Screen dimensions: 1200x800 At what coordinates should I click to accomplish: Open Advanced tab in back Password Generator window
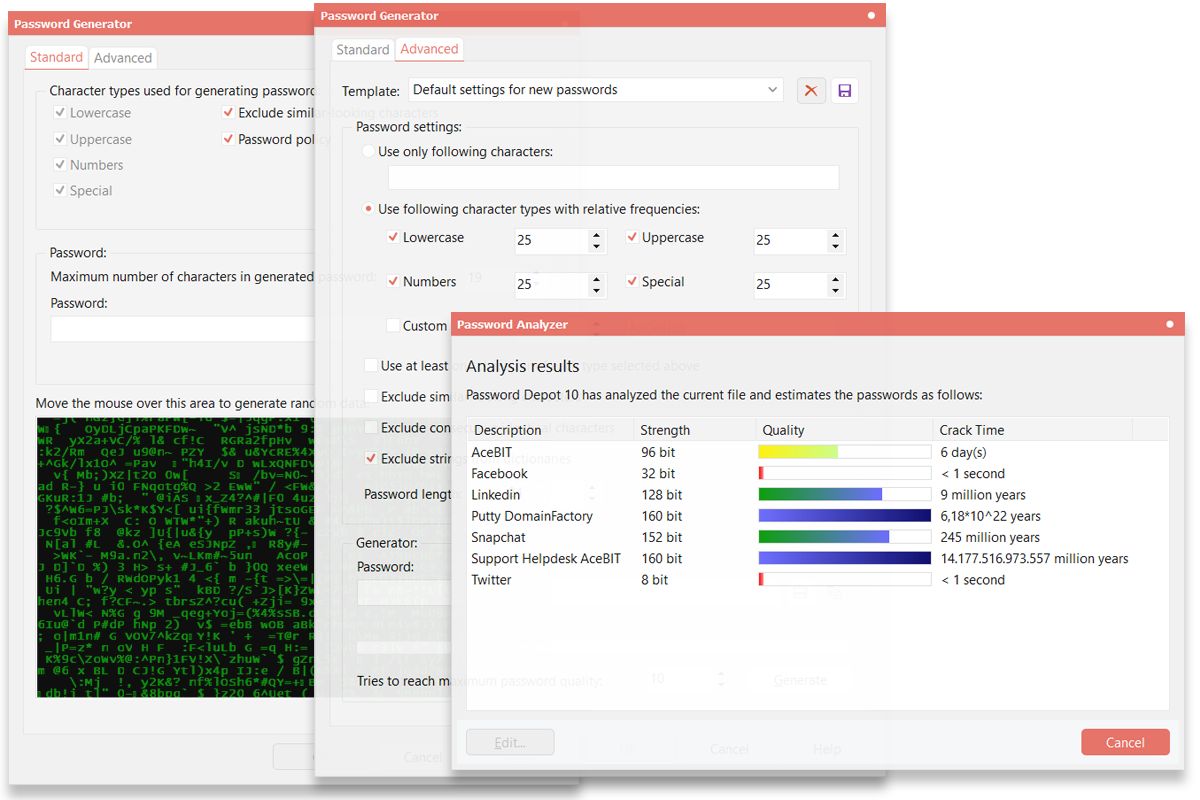pos(123,58)
